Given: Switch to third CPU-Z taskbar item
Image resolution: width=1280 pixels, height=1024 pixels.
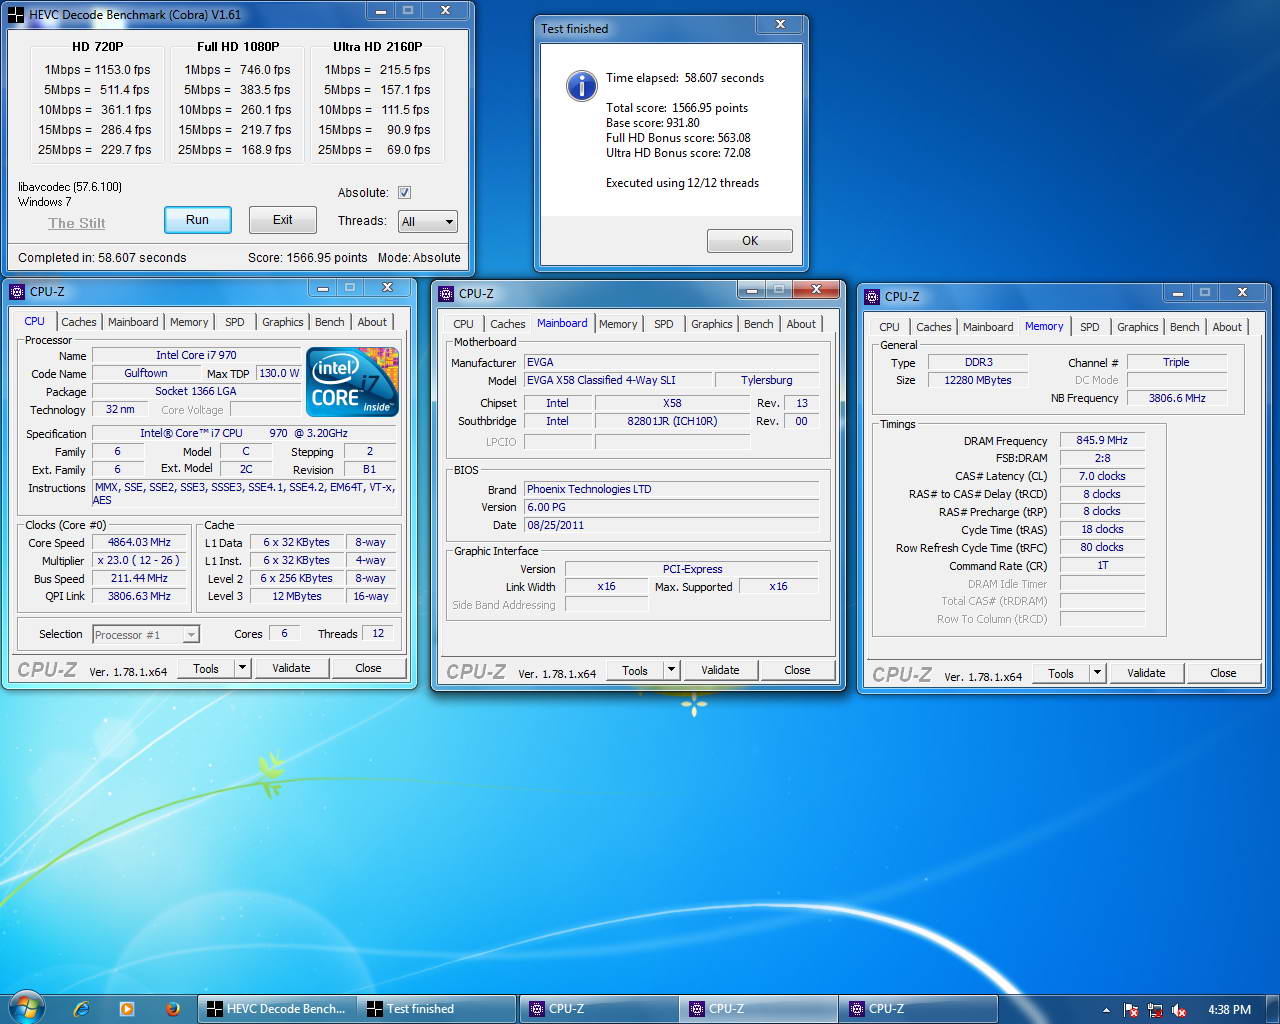Looking at the screenshot, I should coord(918,1009).
